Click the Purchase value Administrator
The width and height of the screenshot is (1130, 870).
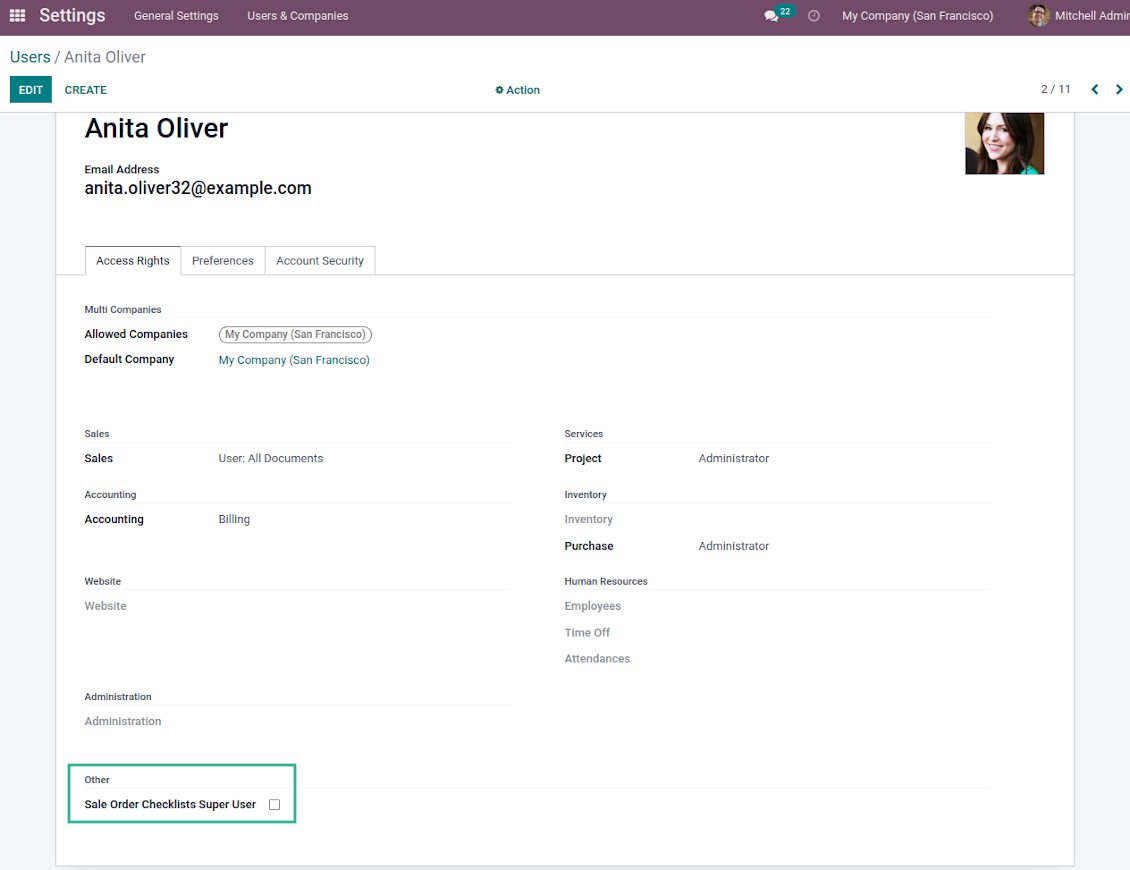click(x=734, y=546)
